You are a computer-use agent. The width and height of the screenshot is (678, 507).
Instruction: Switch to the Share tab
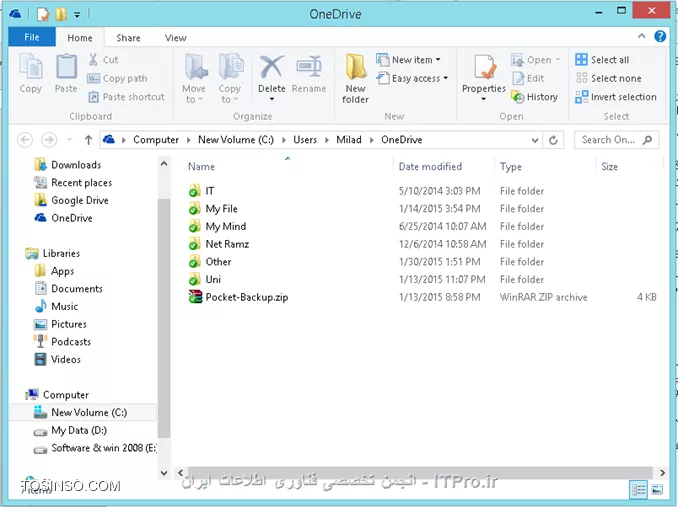click(x=128, y=38)
